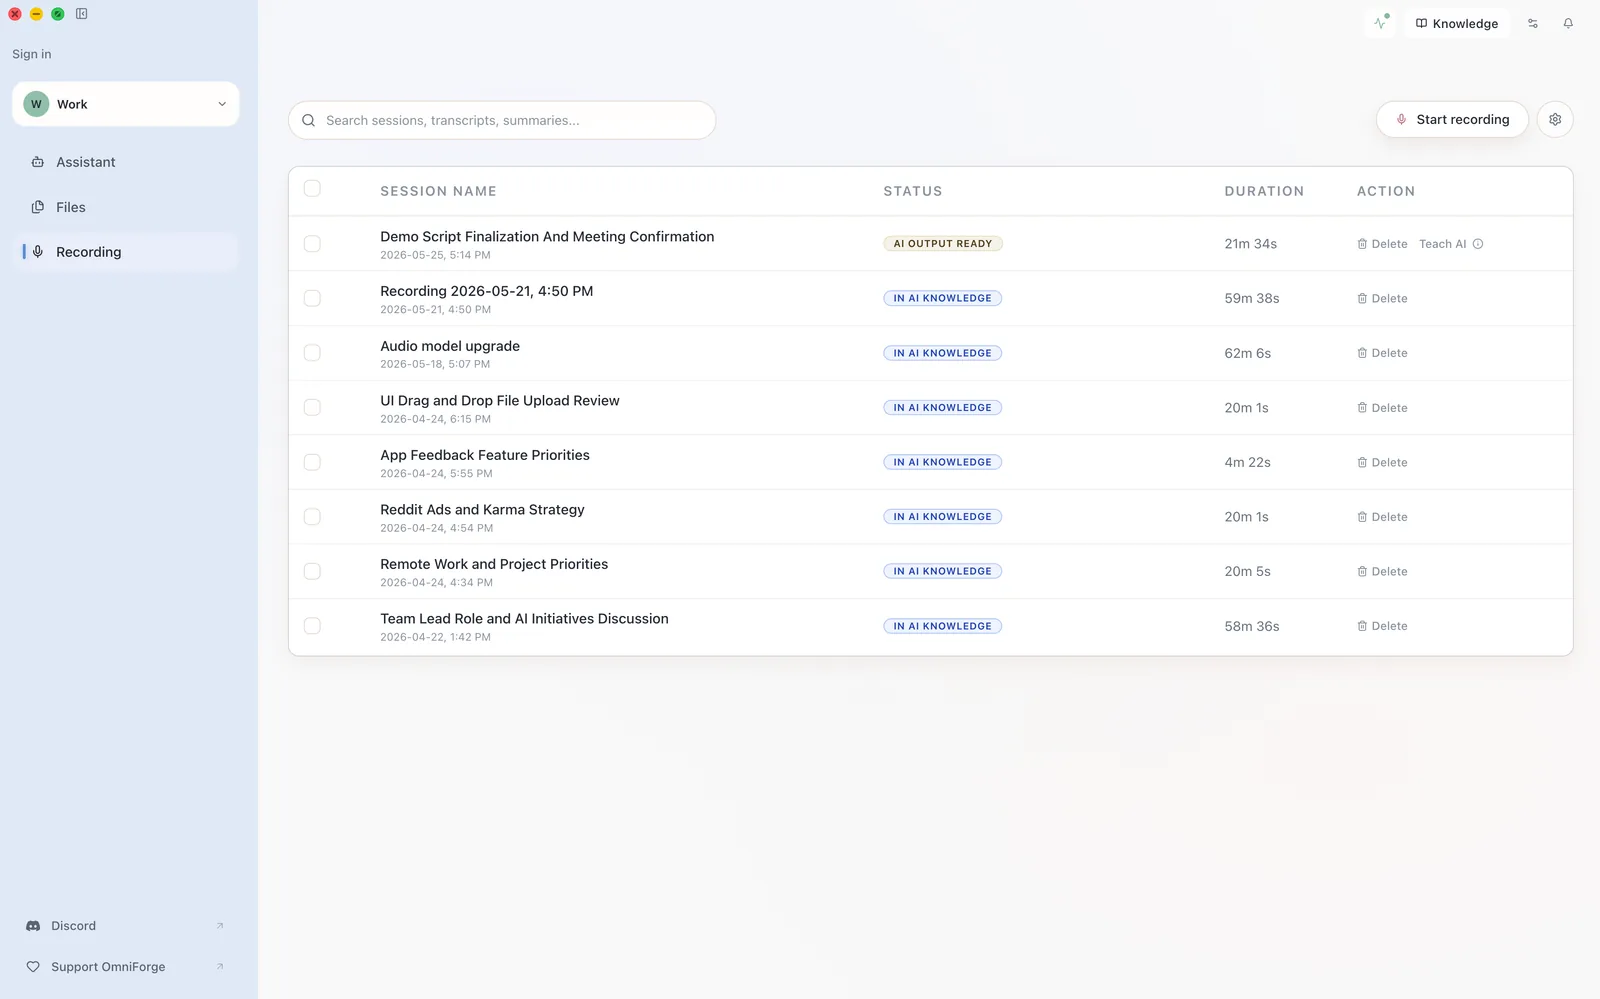
Task: Open Reddit Ads and Karma Strategy session
Action: coord(482,509)
